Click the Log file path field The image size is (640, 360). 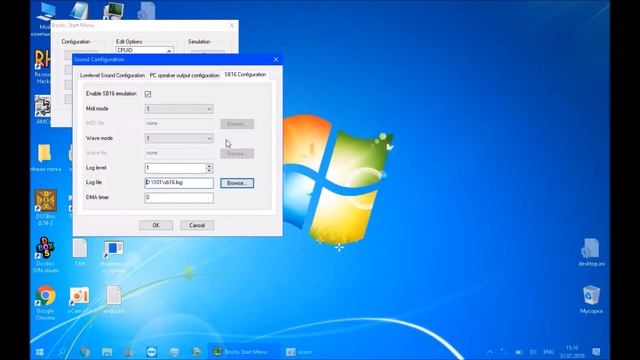[179, 183]
